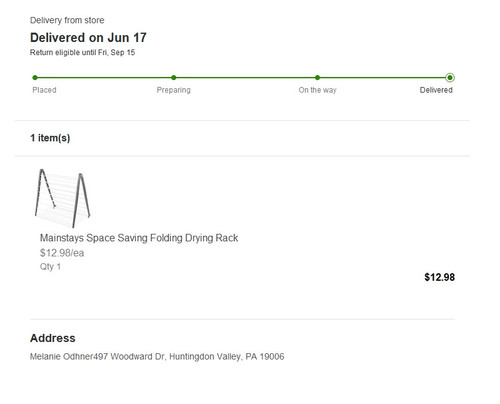Select the On the way status label

tap(317, 90)
